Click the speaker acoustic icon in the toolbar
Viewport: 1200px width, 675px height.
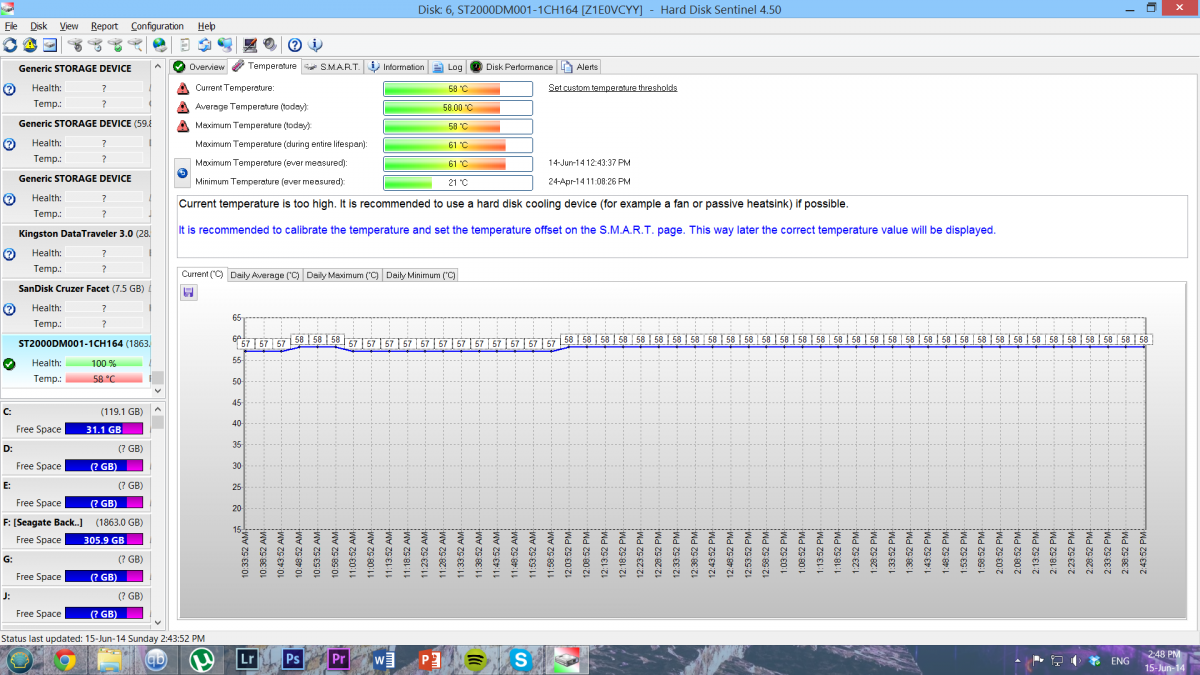[x=269, y=45]
